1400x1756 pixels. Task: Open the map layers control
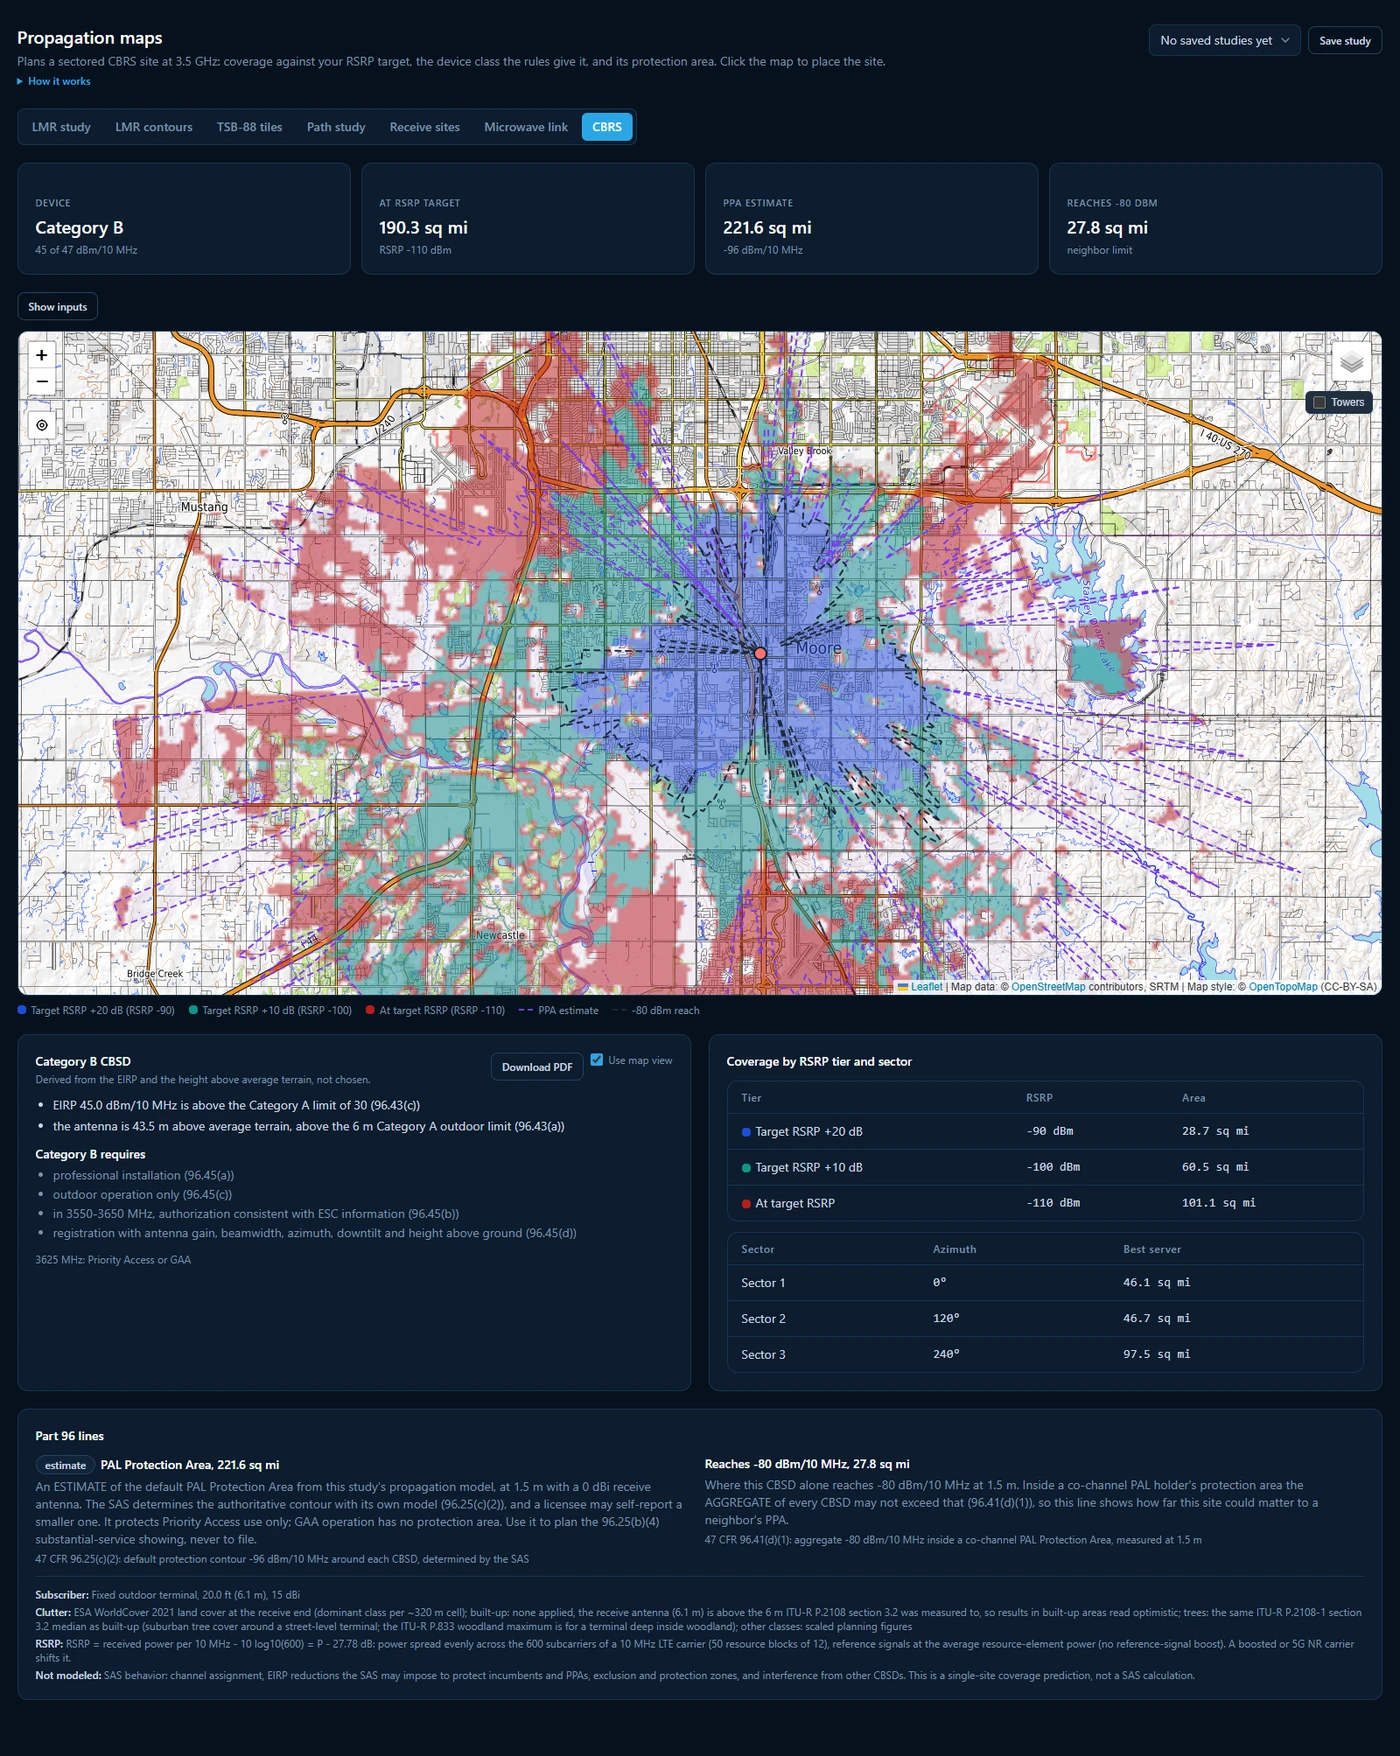coord(1351,363)
